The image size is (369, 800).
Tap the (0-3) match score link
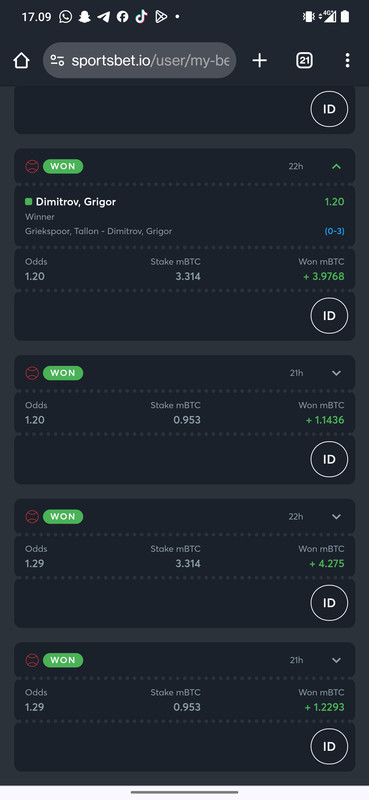click(x=334, y=231)
